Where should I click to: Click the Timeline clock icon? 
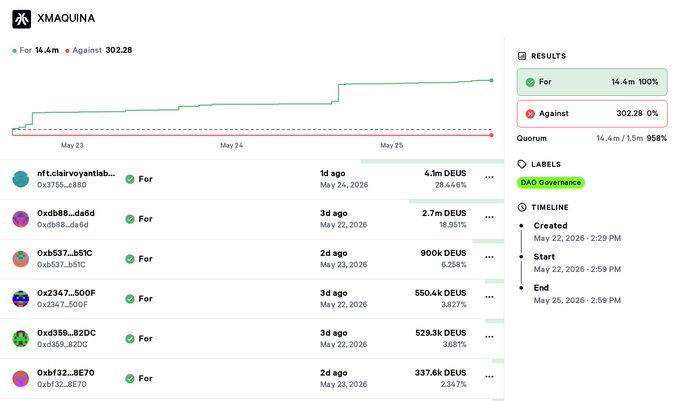click(522, 207)
